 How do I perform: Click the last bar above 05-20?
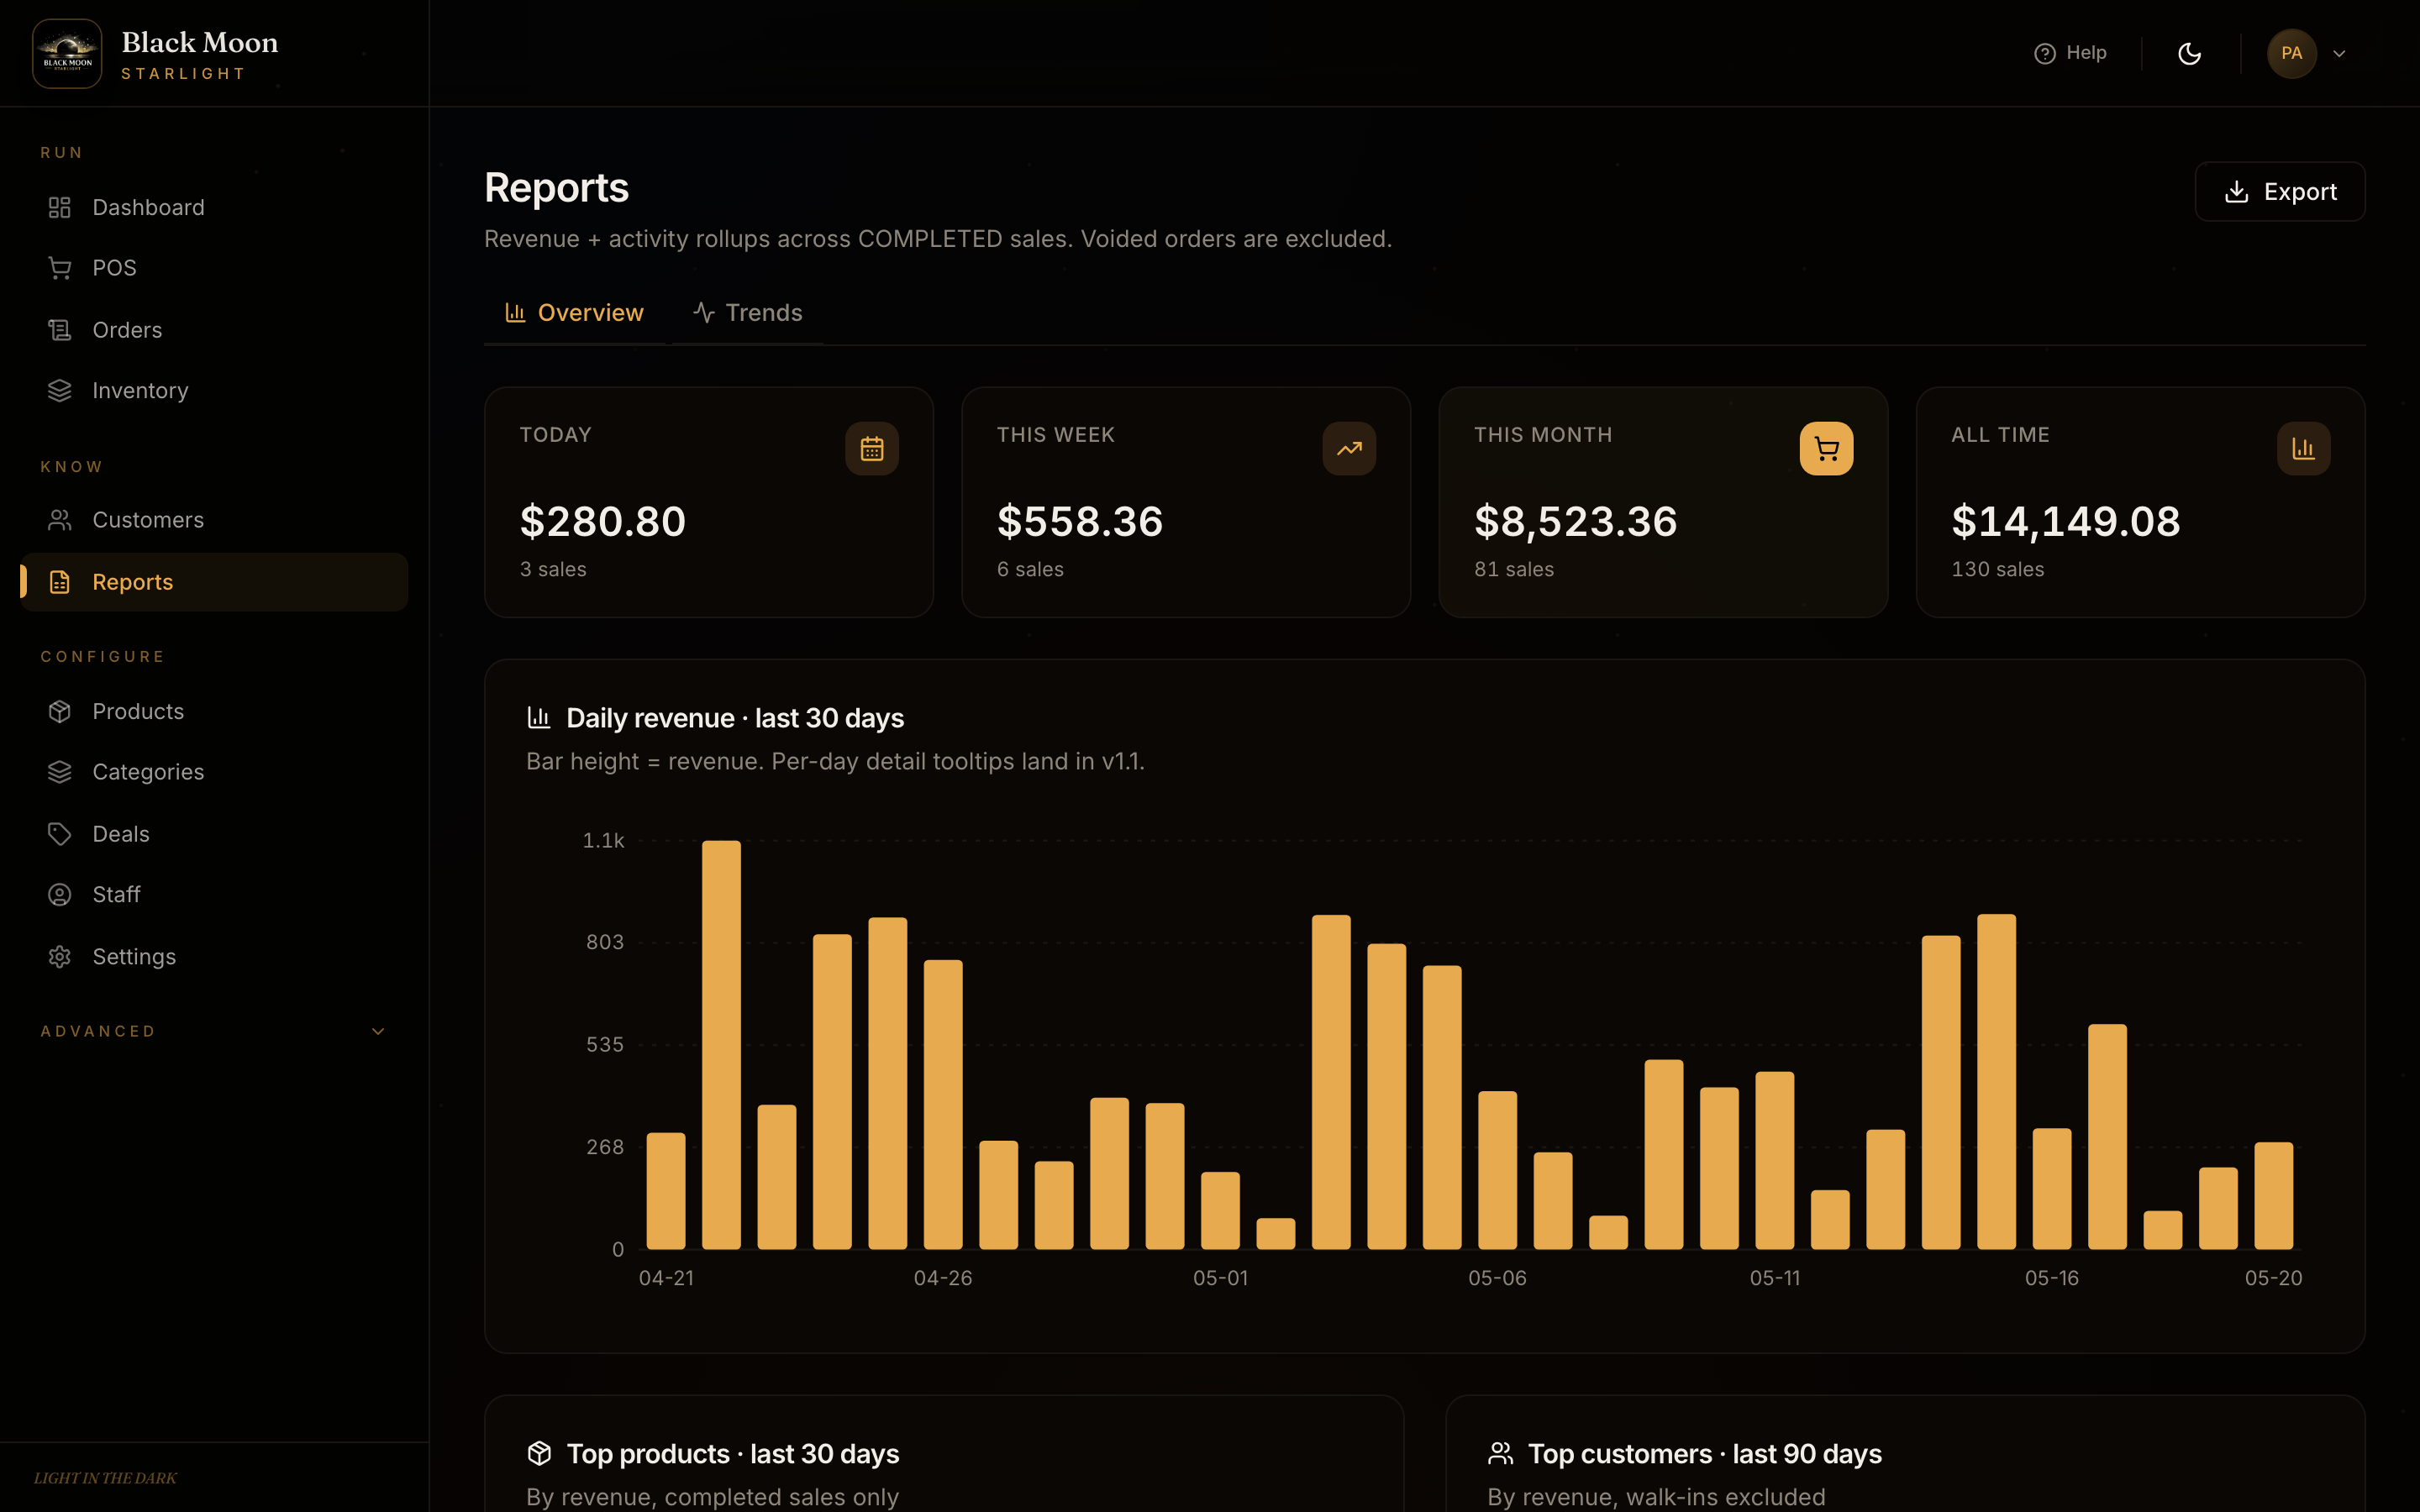pyautogui.click(x=2273, y=1196)
